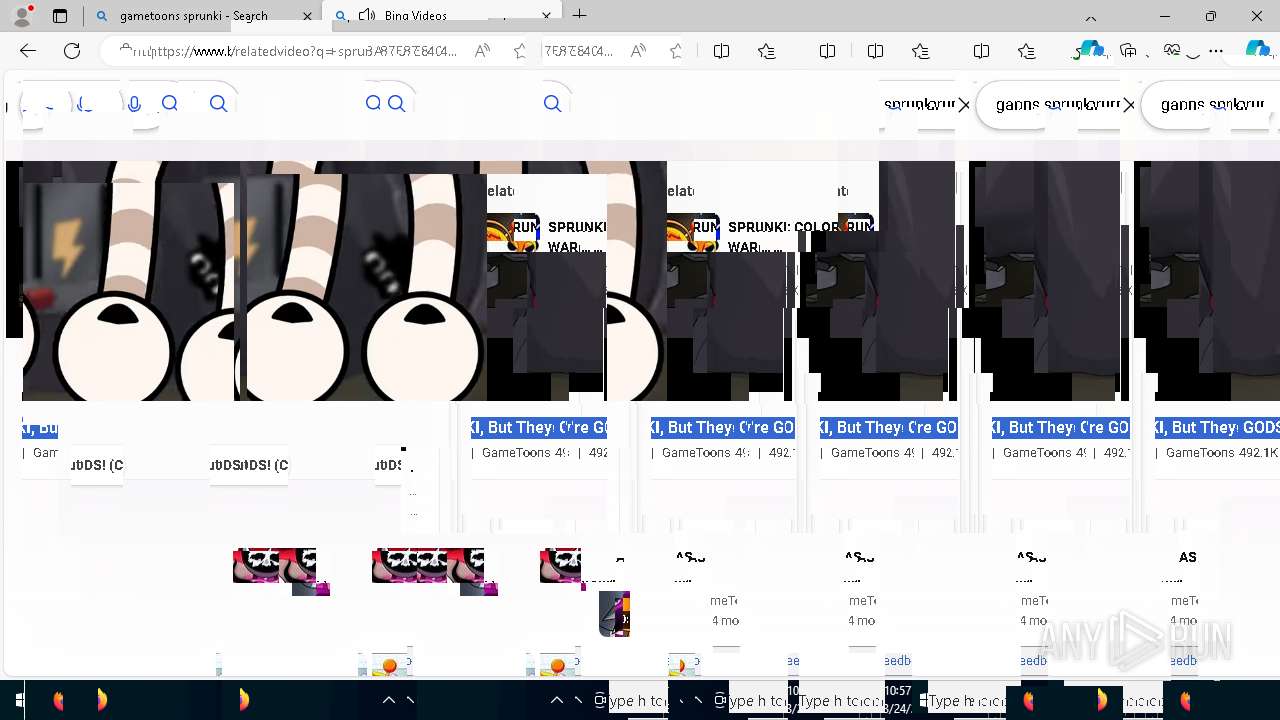Restore down the Edge browser window
Image resolution: width=1280 pixels, height=720 pixels.
(x=1211, y=16)
